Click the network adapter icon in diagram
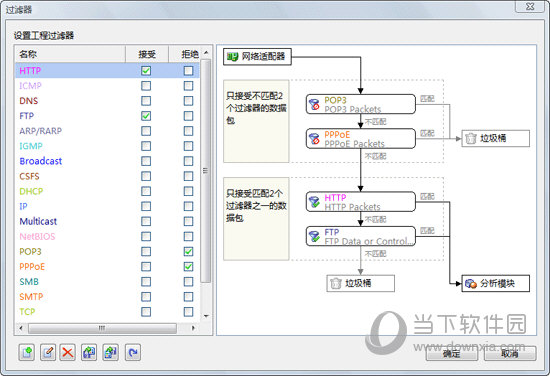Viewport: 550px width, 376px height. (233, 56)
